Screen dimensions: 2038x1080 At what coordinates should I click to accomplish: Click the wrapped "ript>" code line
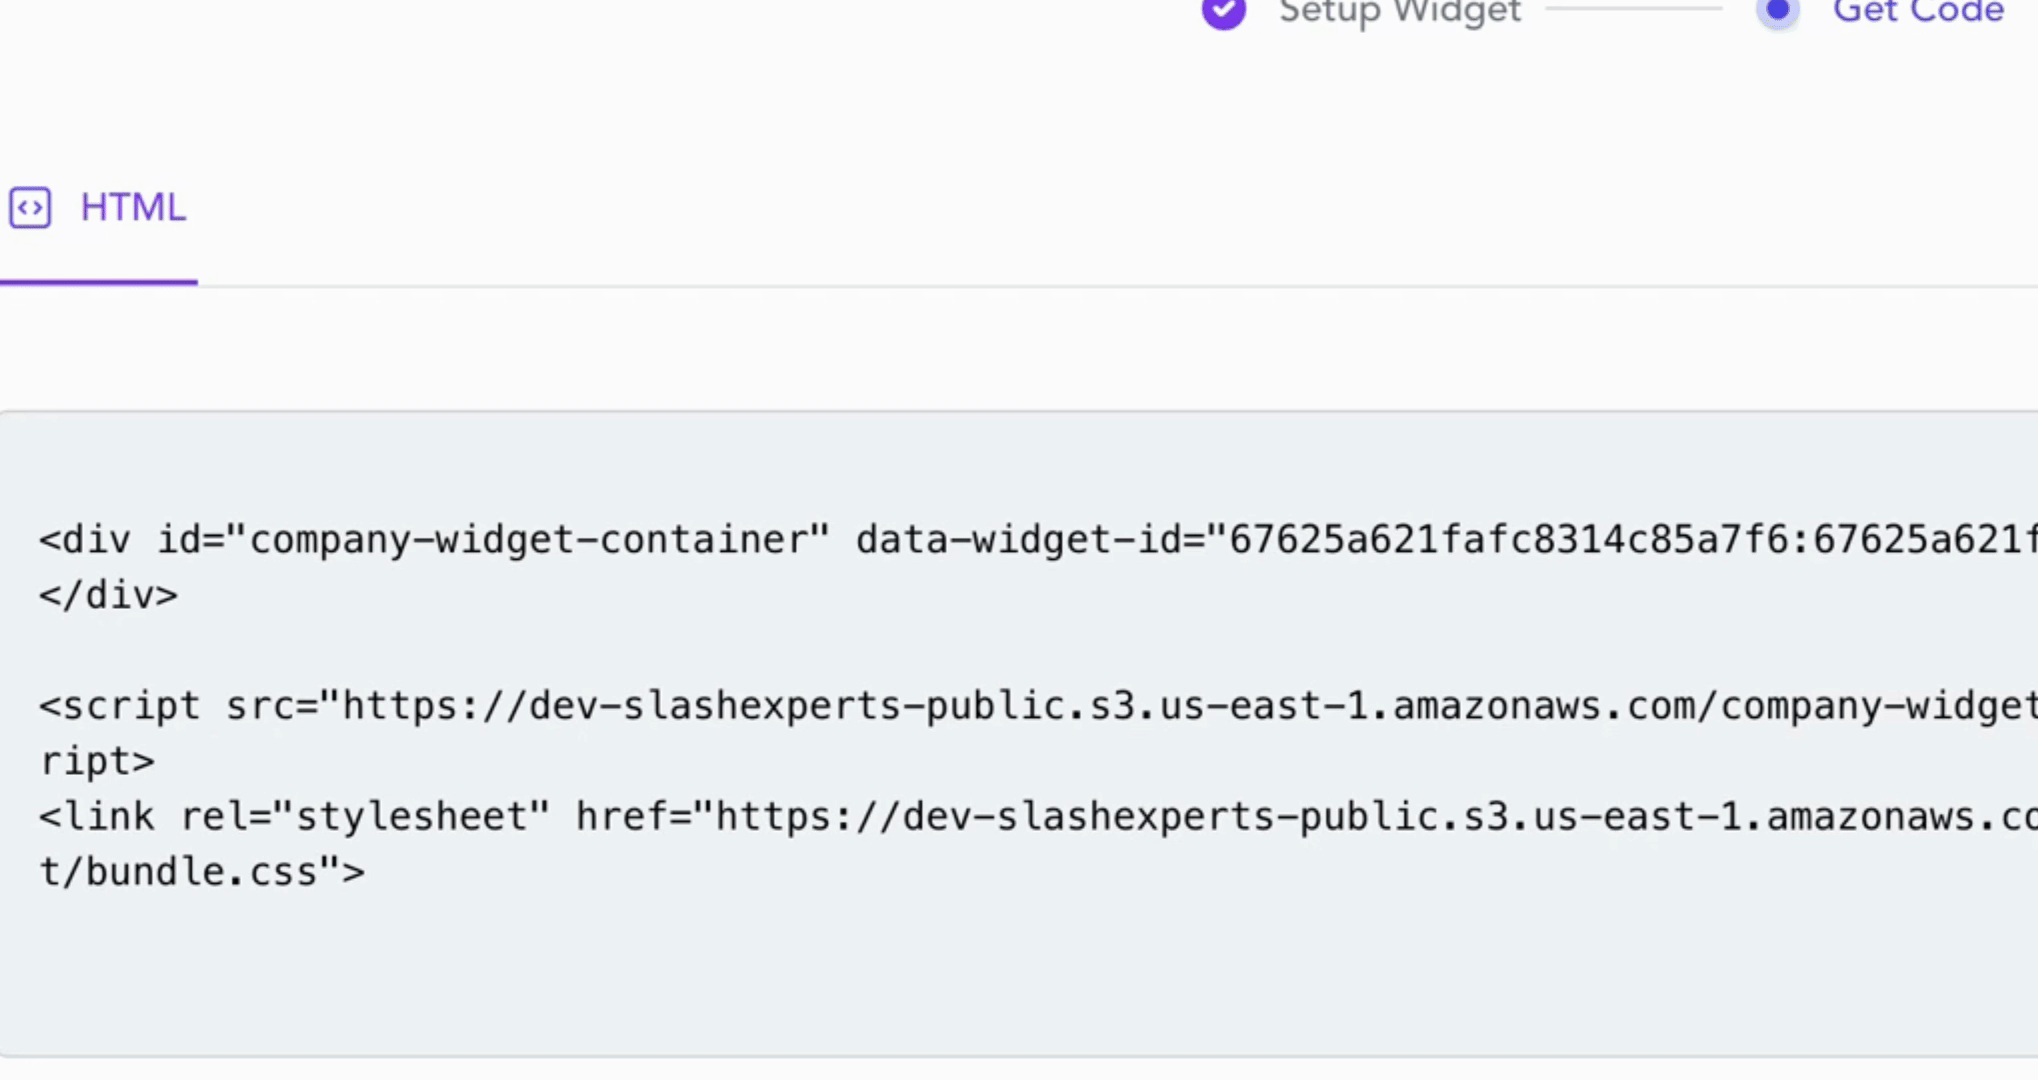click(x=97, y=762)
